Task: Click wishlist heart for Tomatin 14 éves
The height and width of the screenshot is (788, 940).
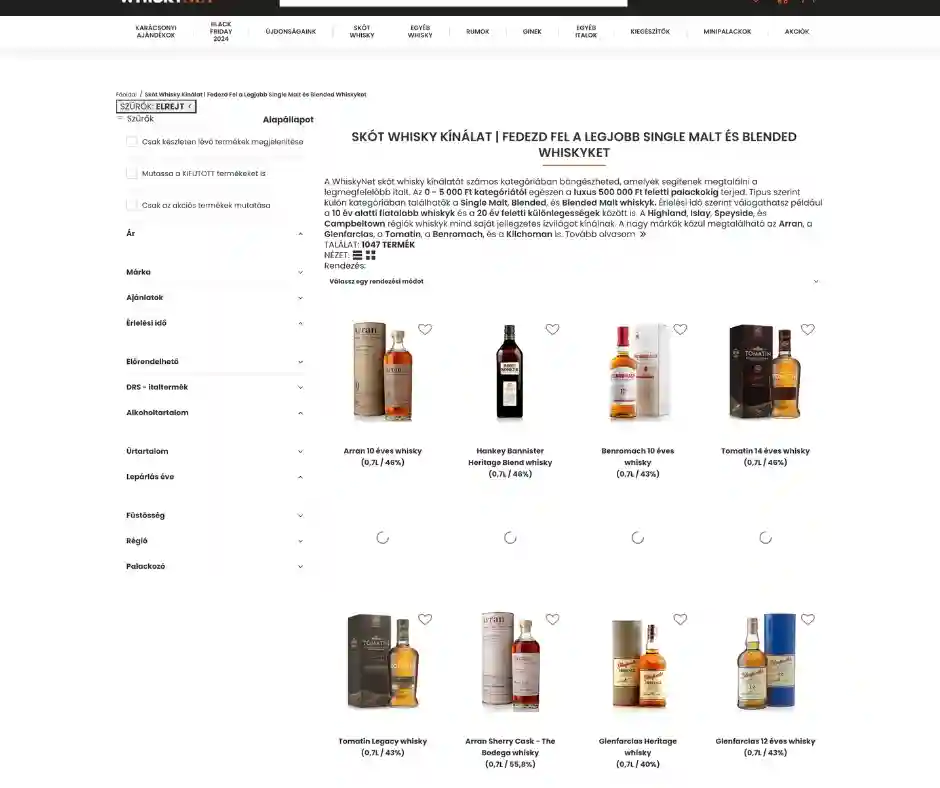Action: click(807, 329)
